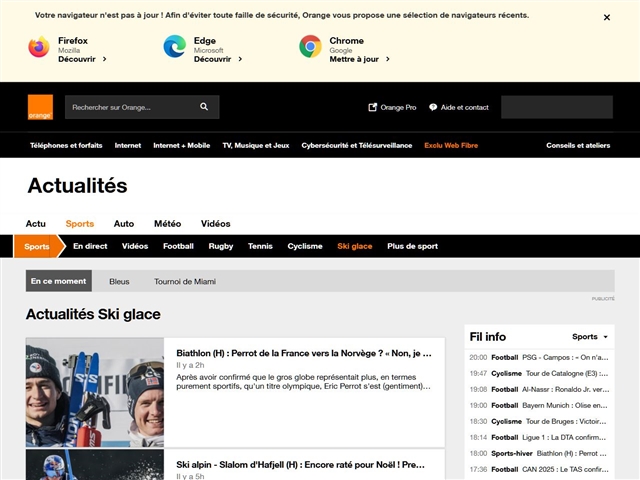Open Conseils et ateliers
Image resolution: width=640 pixels, height=480 pixels.
pos(578,145)
